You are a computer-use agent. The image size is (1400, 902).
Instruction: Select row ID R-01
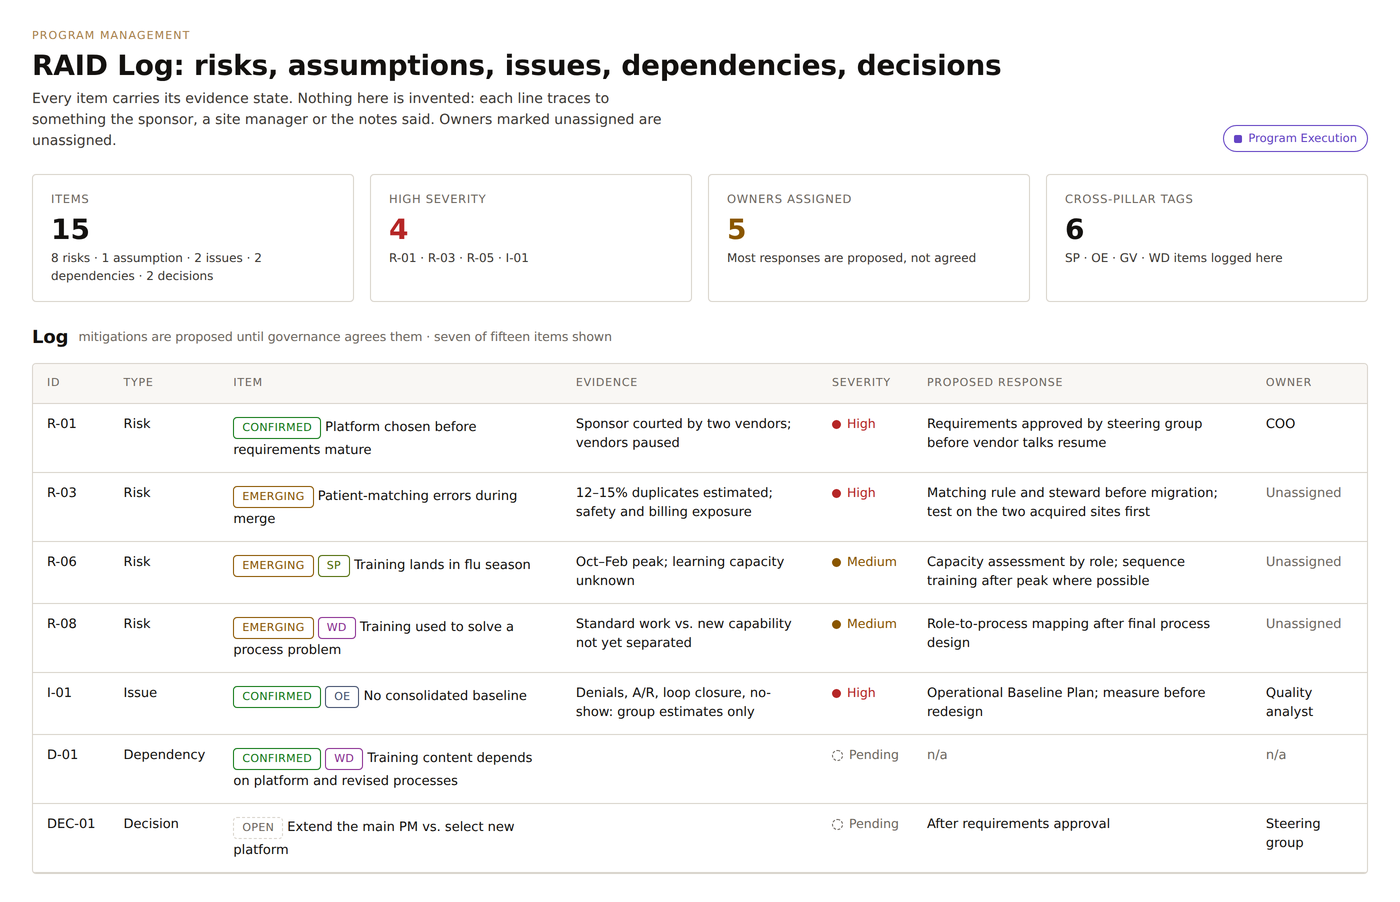[62, 424]
